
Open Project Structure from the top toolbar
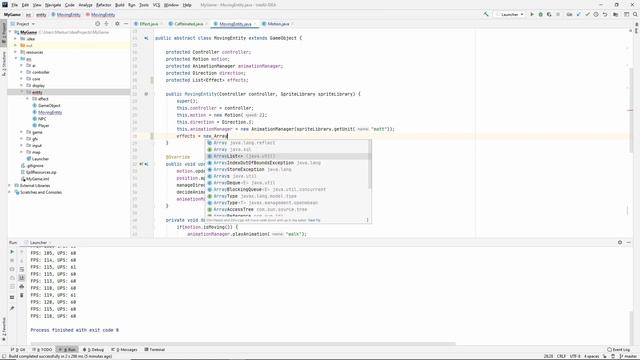(x=616, y=14)
